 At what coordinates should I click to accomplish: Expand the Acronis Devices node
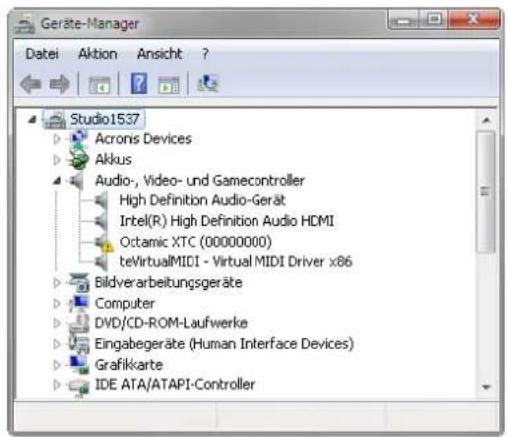57,139
